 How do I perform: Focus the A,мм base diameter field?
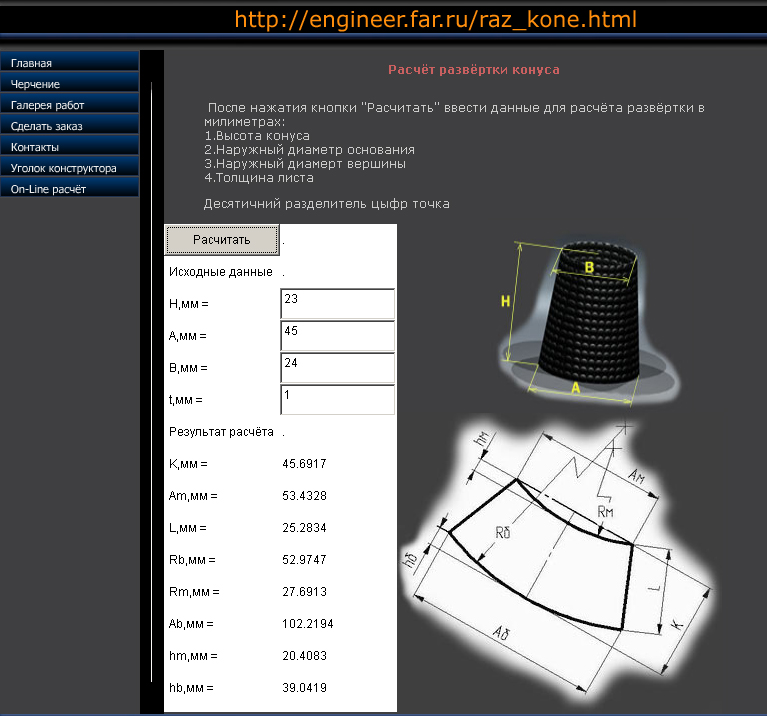click(x=338, y=336)
